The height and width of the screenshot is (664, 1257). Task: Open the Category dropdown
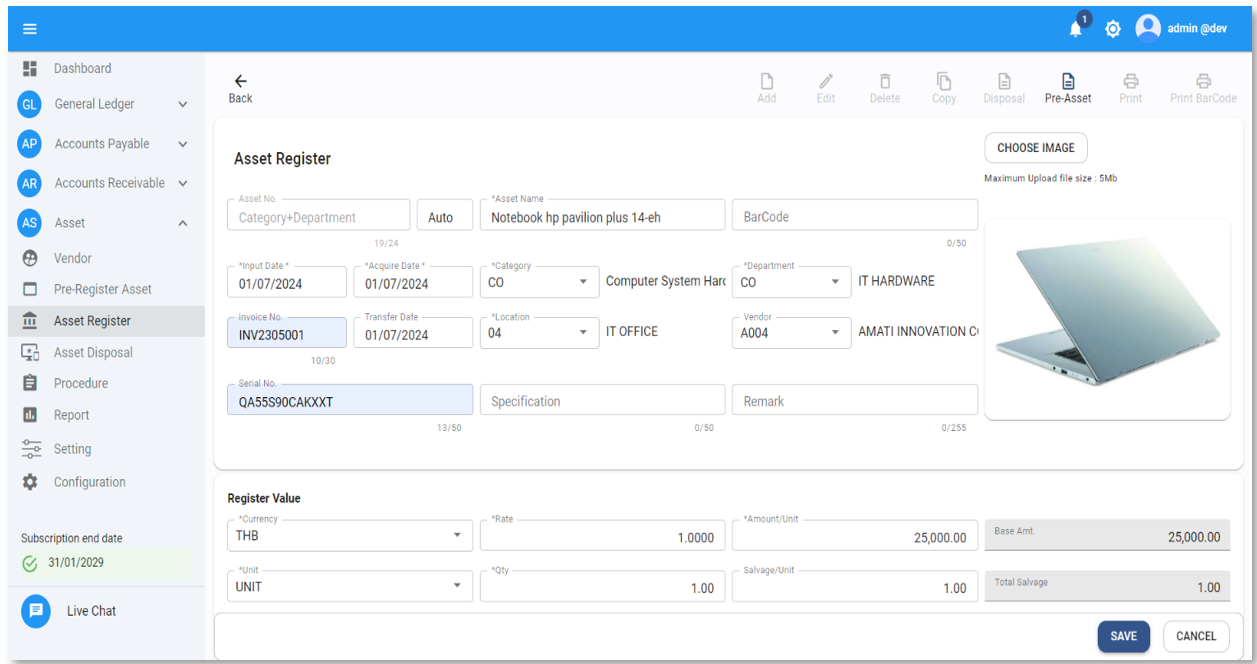(583, 283)
